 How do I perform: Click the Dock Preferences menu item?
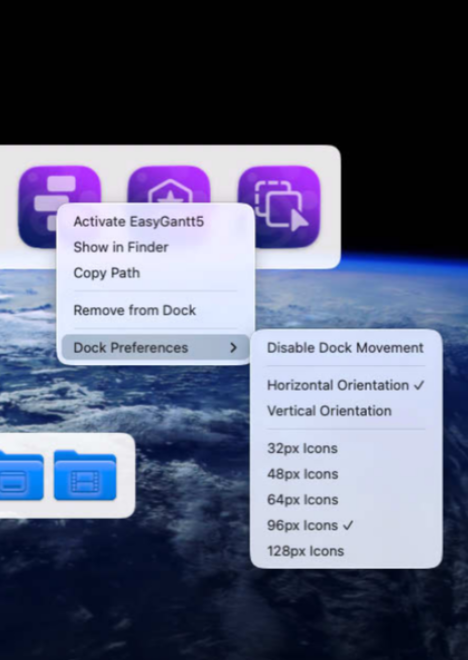(x=156, y=348)
